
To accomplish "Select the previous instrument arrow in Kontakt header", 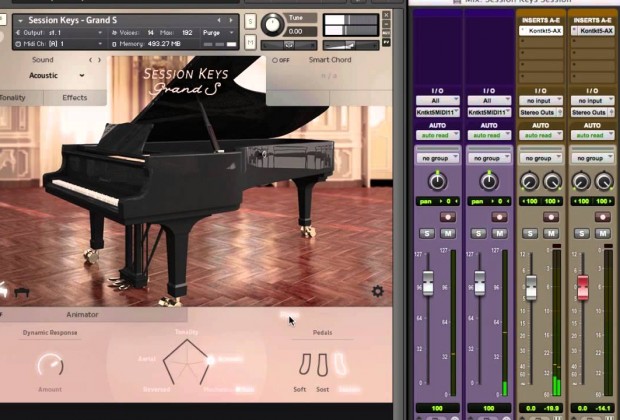I will tap(219, 20).
